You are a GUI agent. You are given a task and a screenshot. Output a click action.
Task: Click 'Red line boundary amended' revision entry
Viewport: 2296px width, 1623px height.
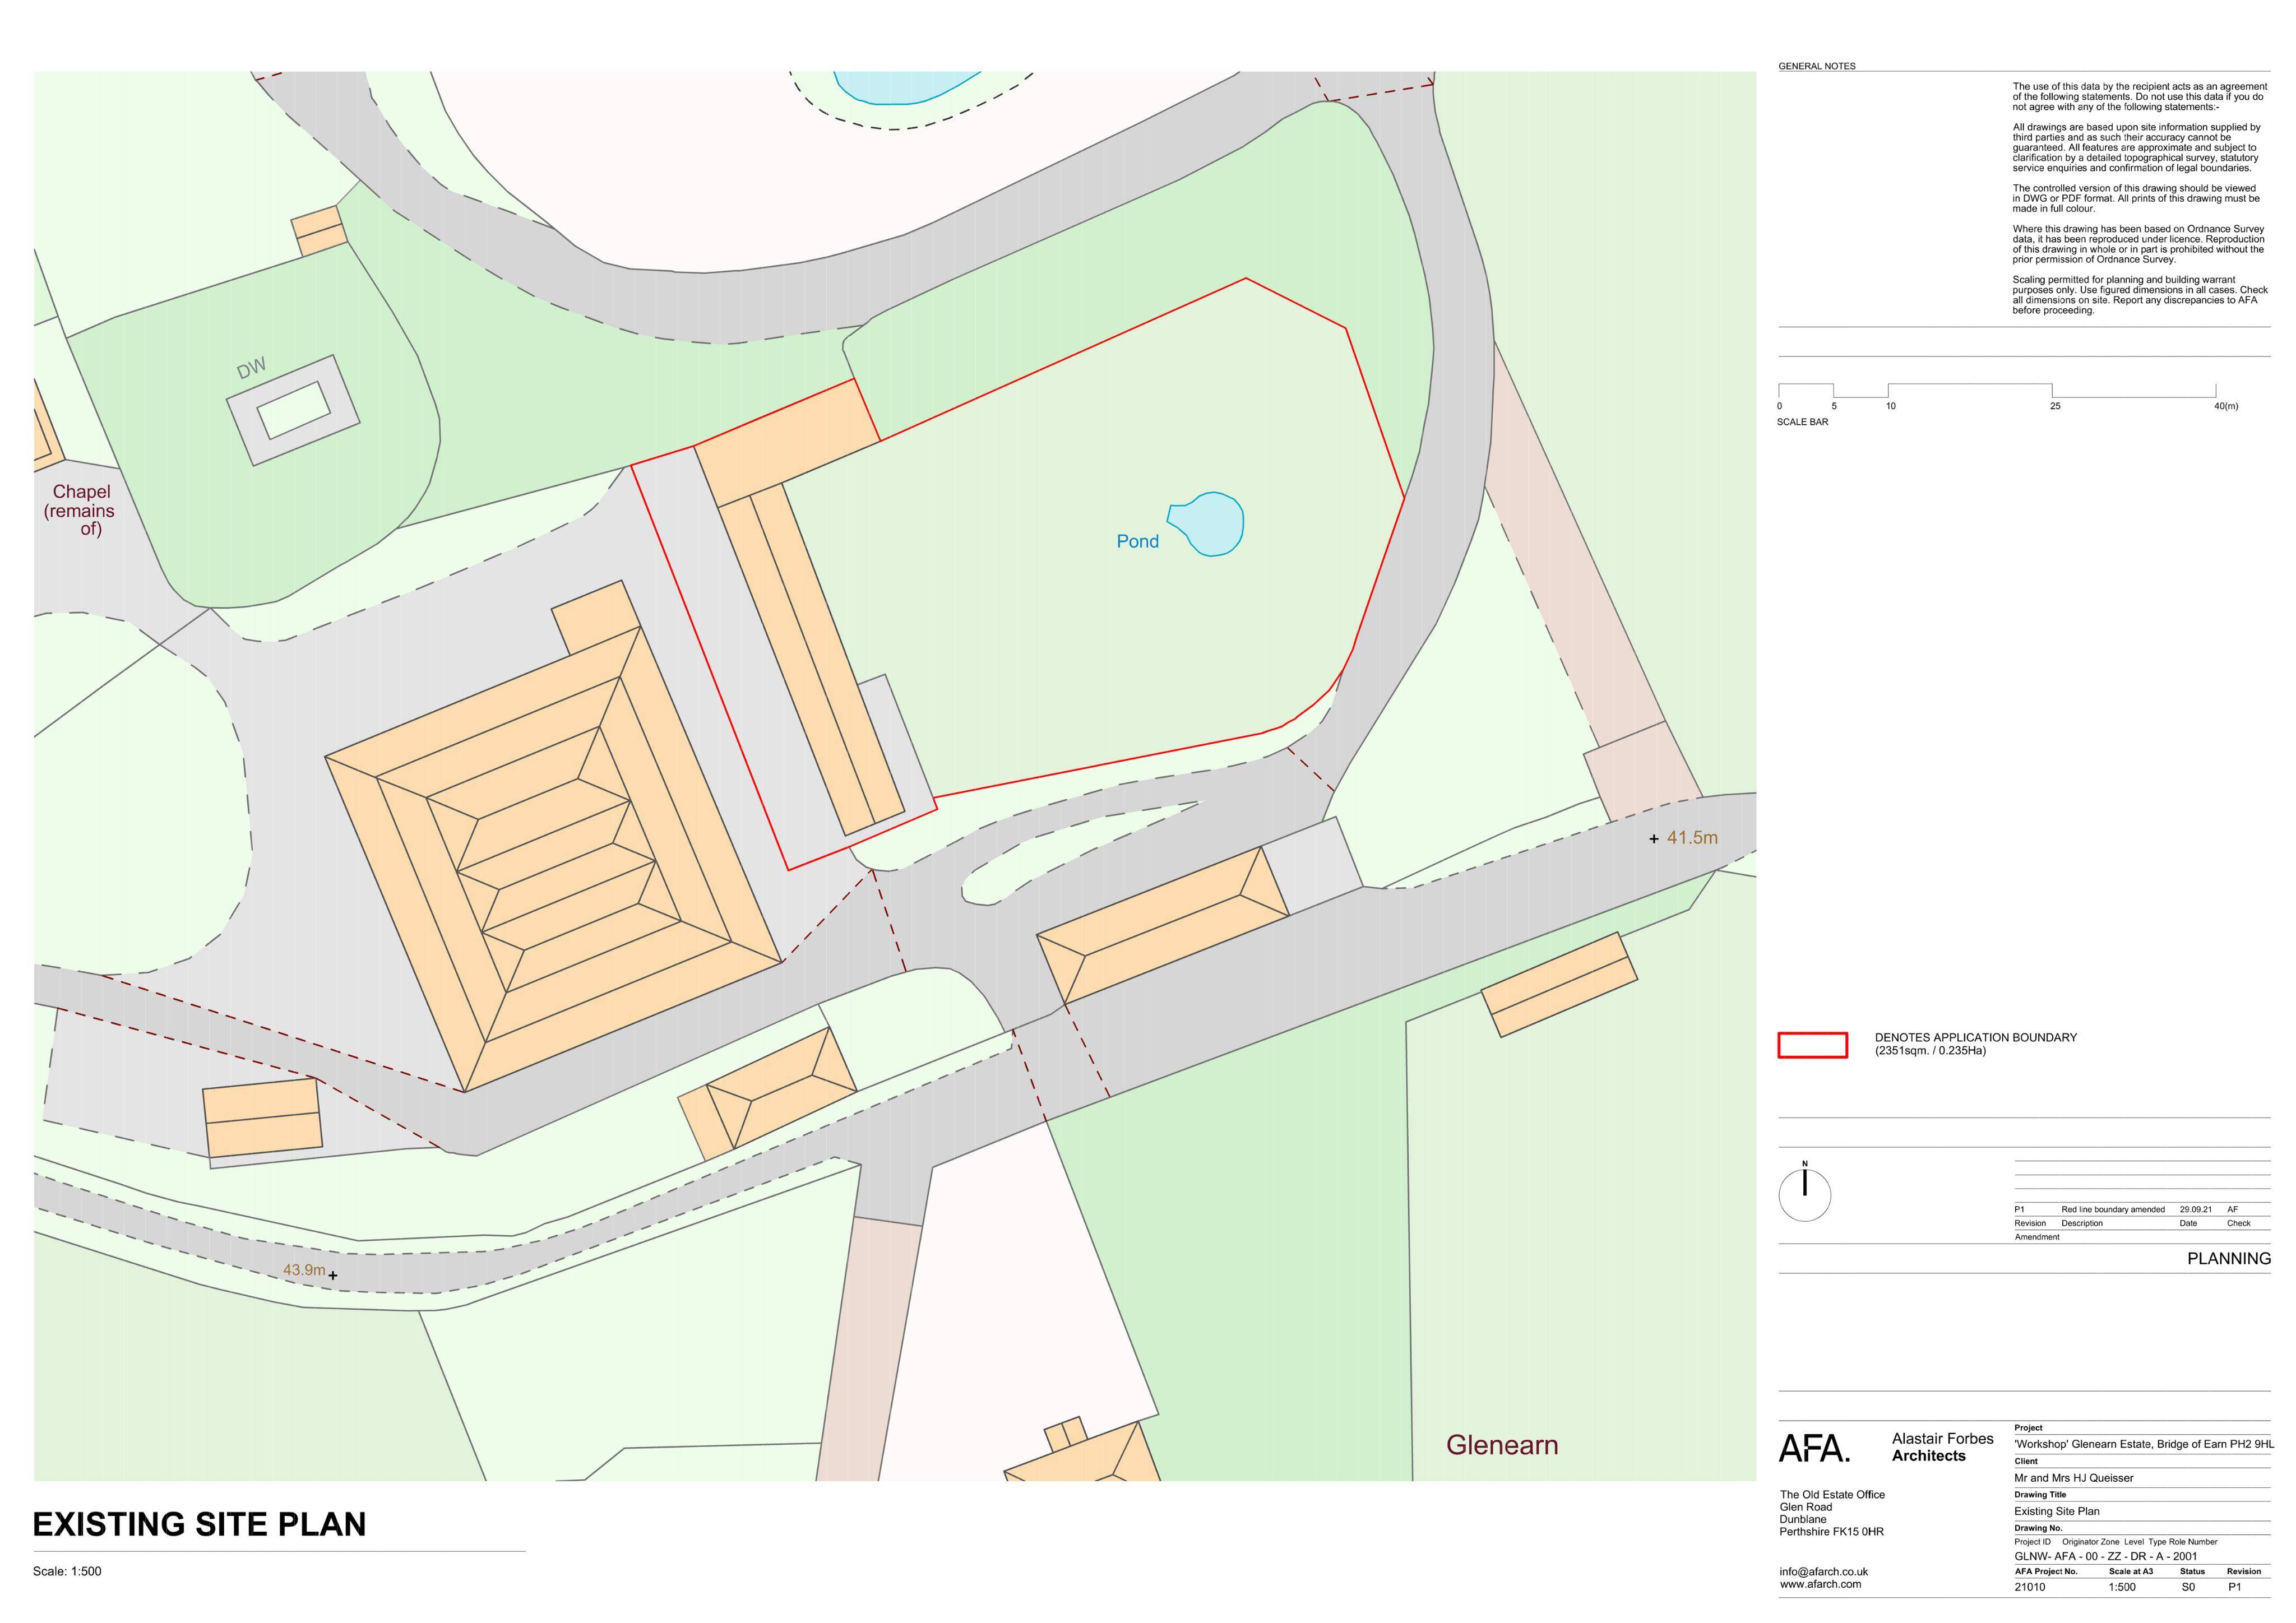click(2113, 1209)
